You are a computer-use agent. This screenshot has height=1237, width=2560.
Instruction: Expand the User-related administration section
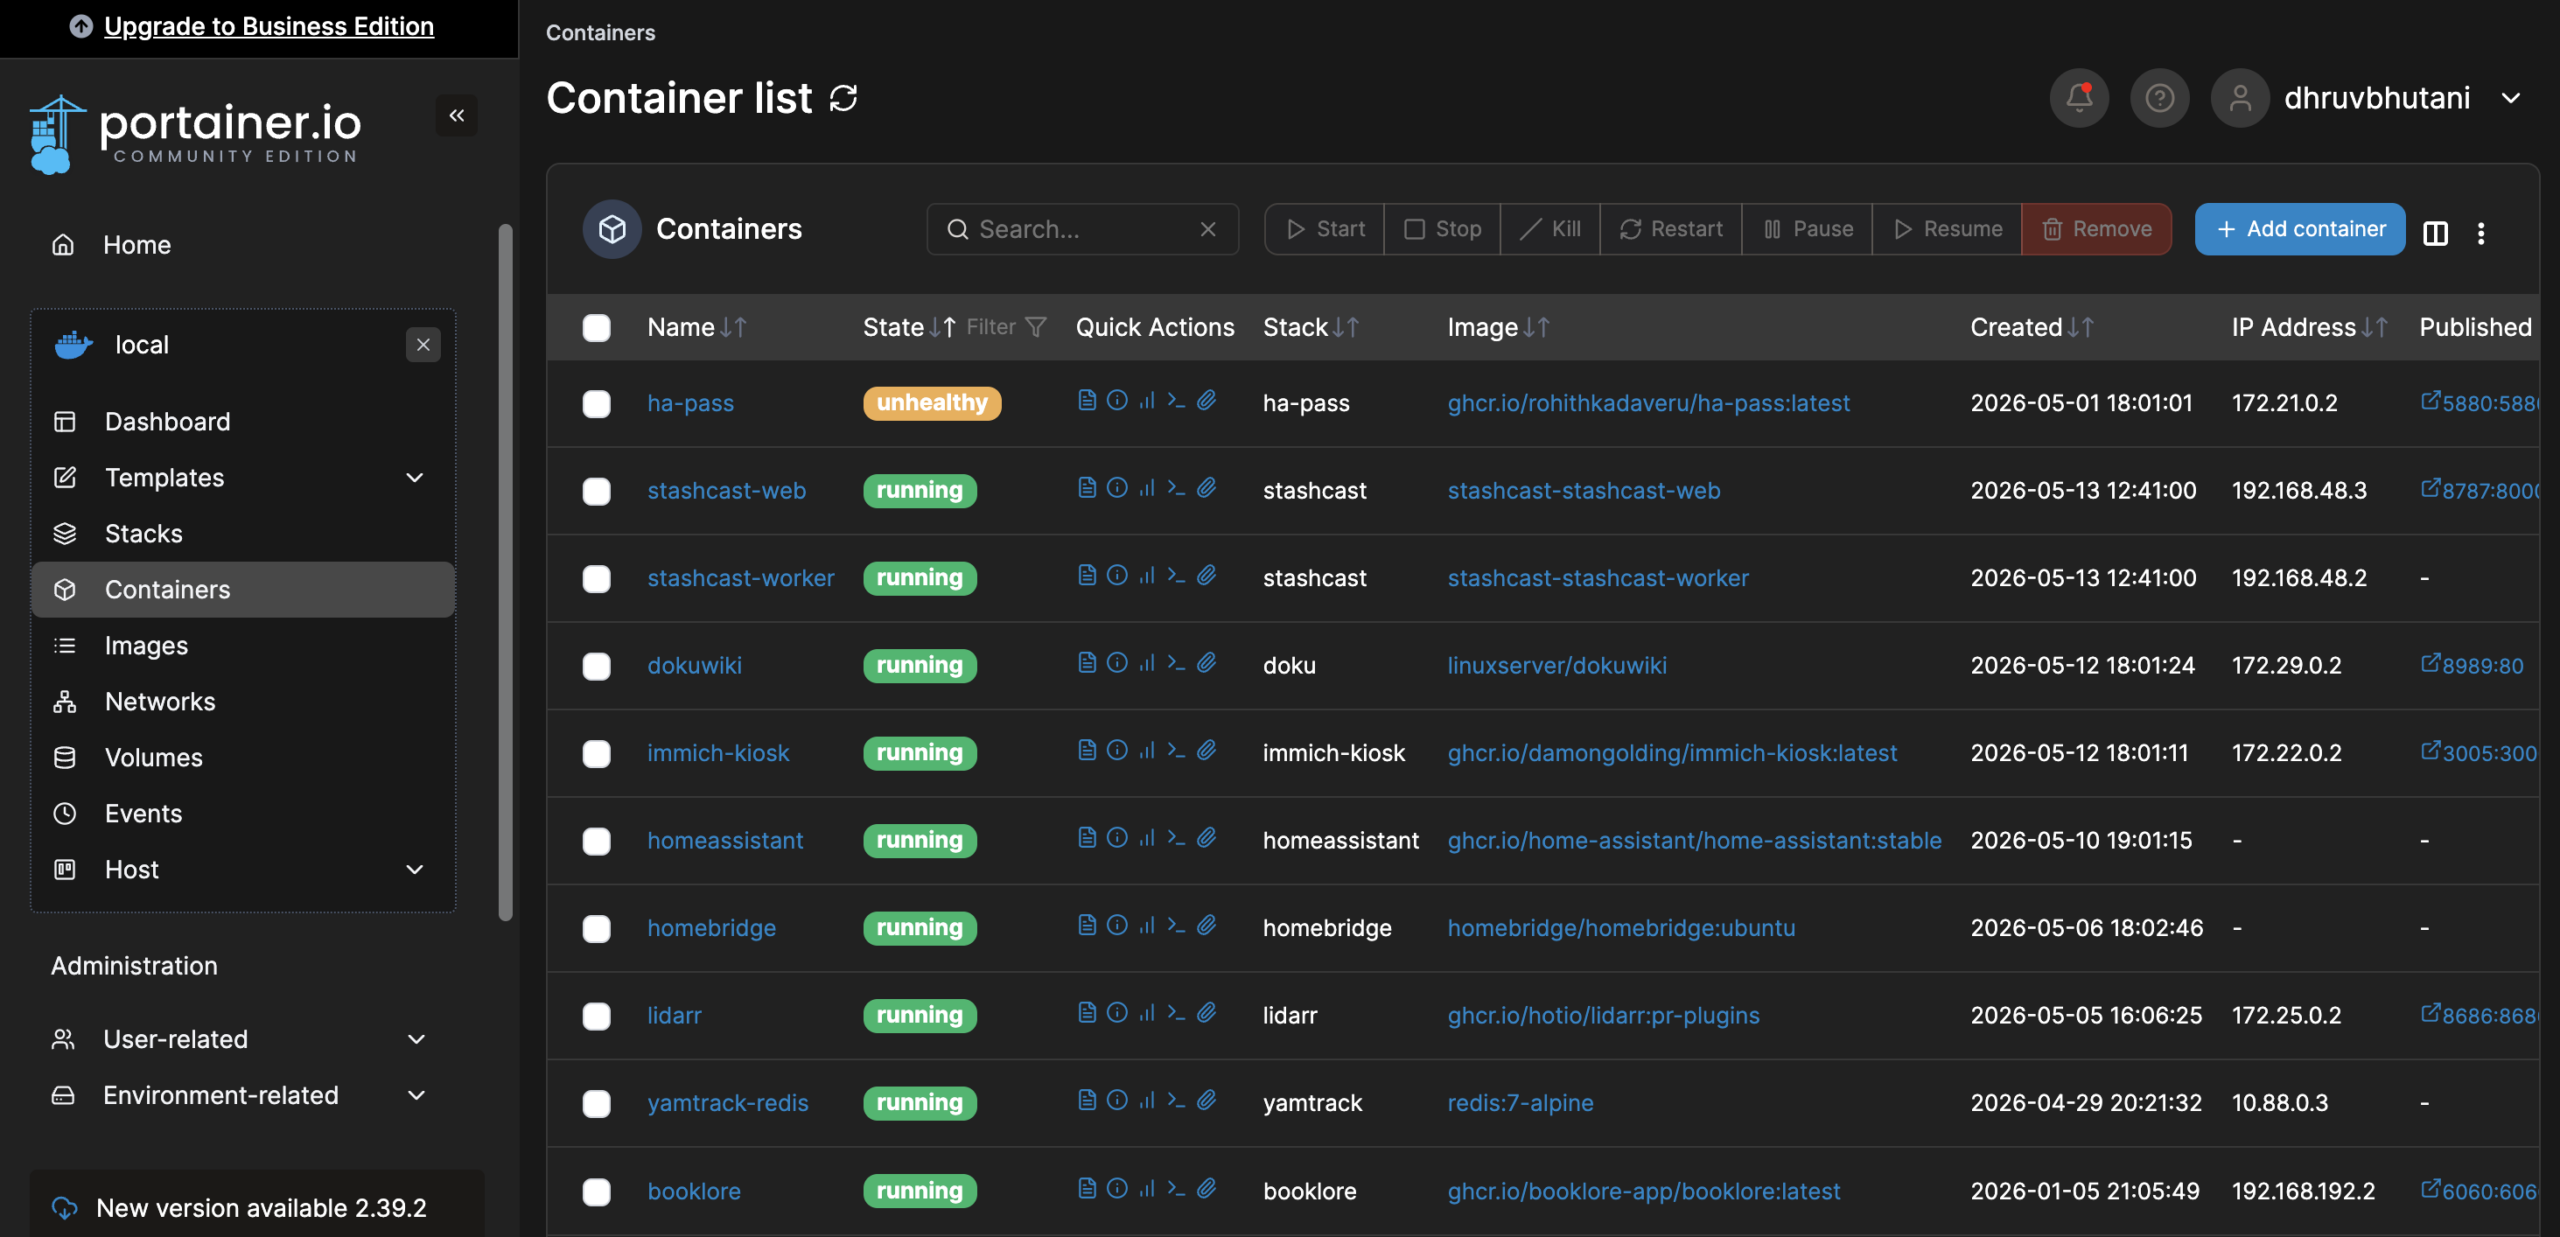[240, 1039]
